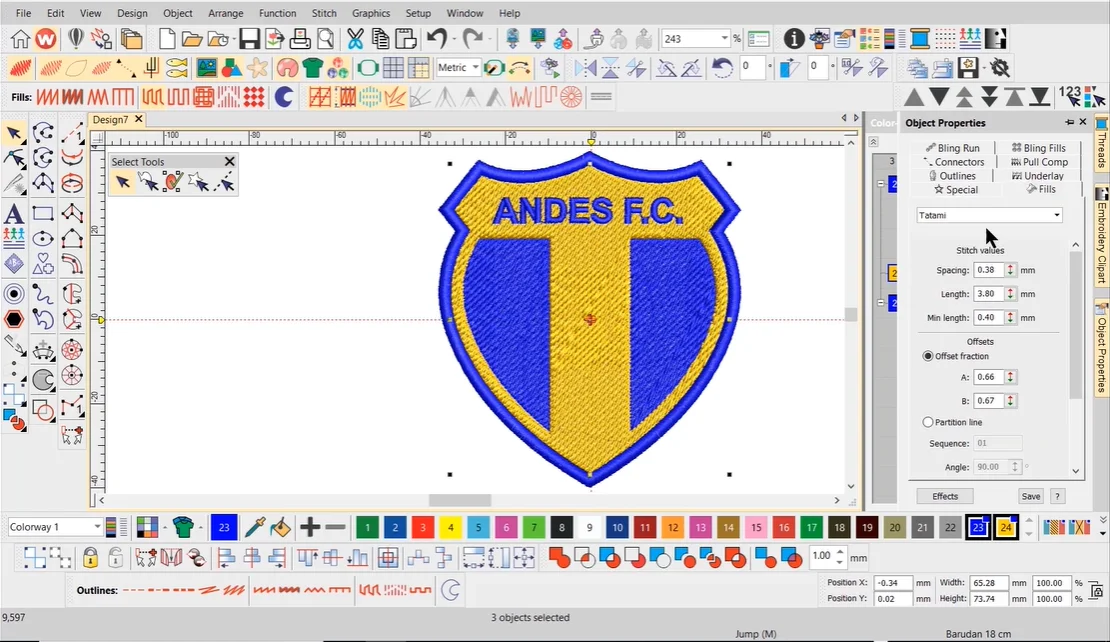This screenshot has height=642, width=1110.
Task: Pick a color with the eyedropper tool
Action: [x=254, y=527]
